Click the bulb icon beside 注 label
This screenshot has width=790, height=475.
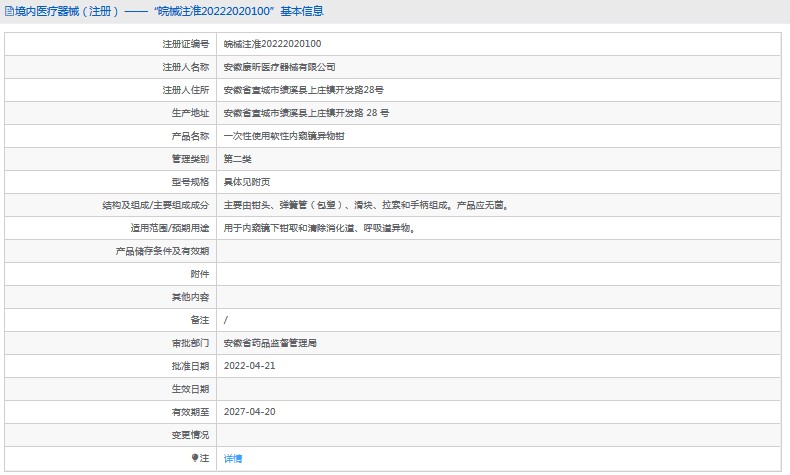(x=195, y=458)
